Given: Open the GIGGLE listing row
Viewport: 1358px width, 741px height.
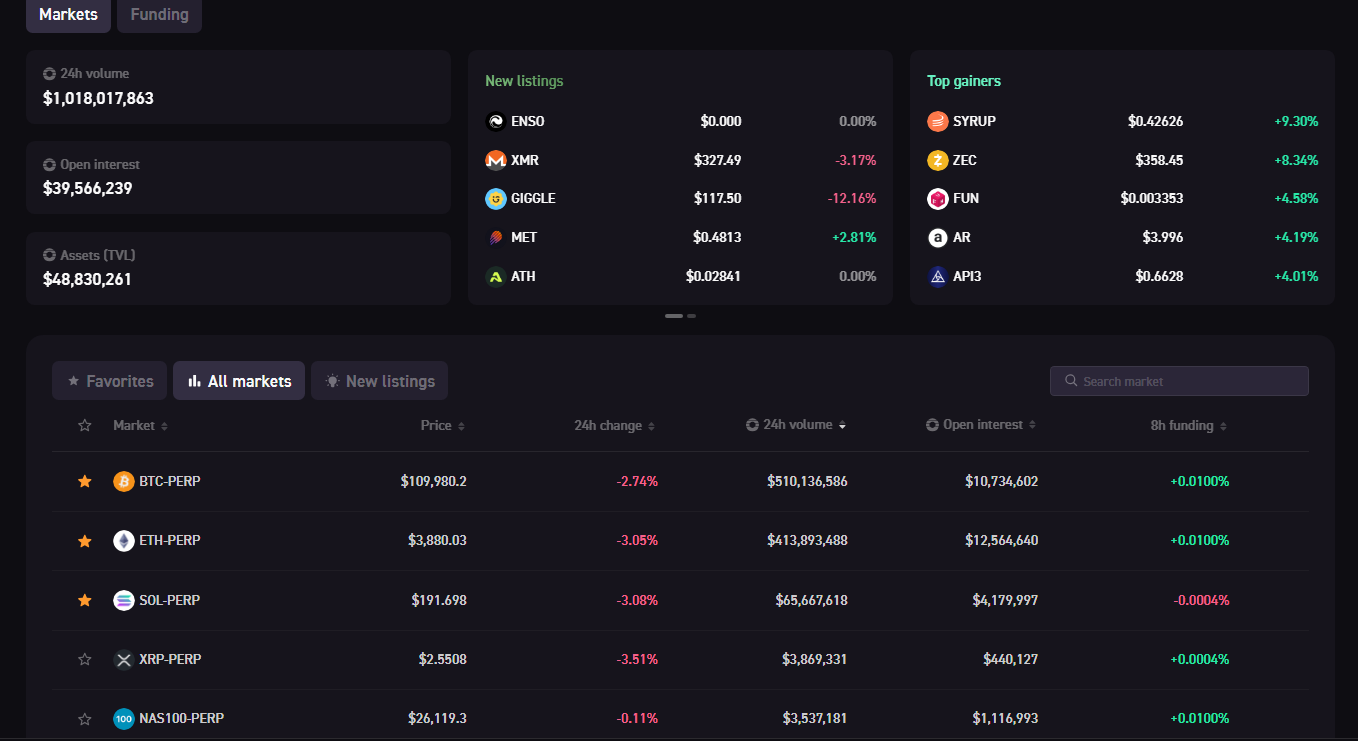Looking at the screenshot, I should click(x=680, y=199).
